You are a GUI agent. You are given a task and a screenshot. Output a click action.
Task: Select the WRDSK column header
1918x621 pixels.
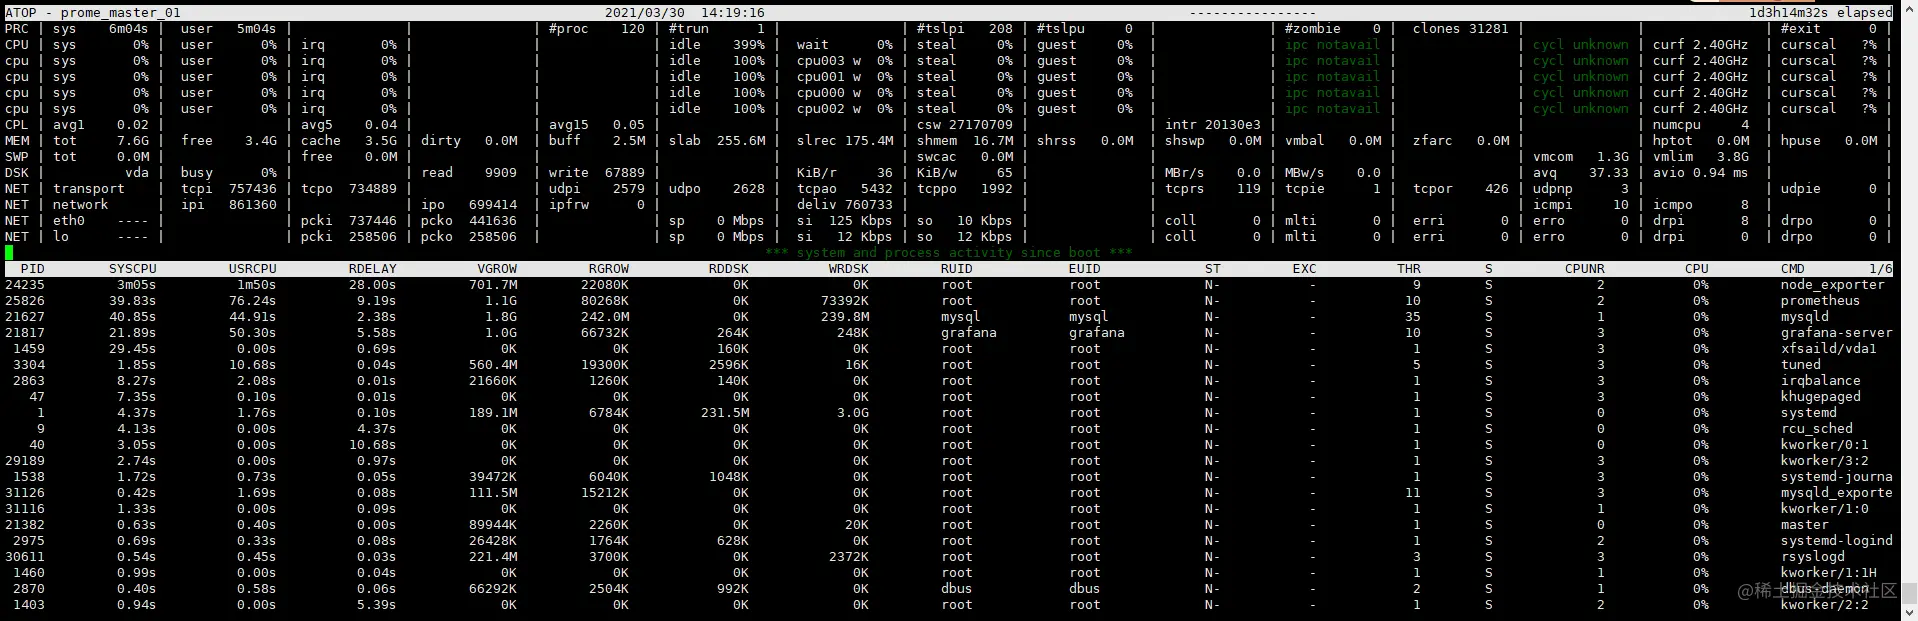click(x=848, y=269)
